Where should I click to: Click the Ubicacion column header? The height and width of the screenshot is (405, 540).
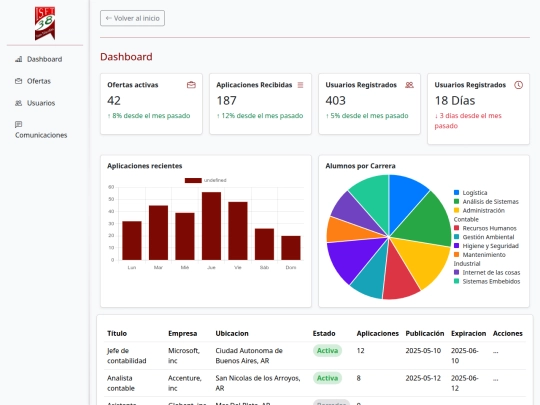tap(232, 333)
